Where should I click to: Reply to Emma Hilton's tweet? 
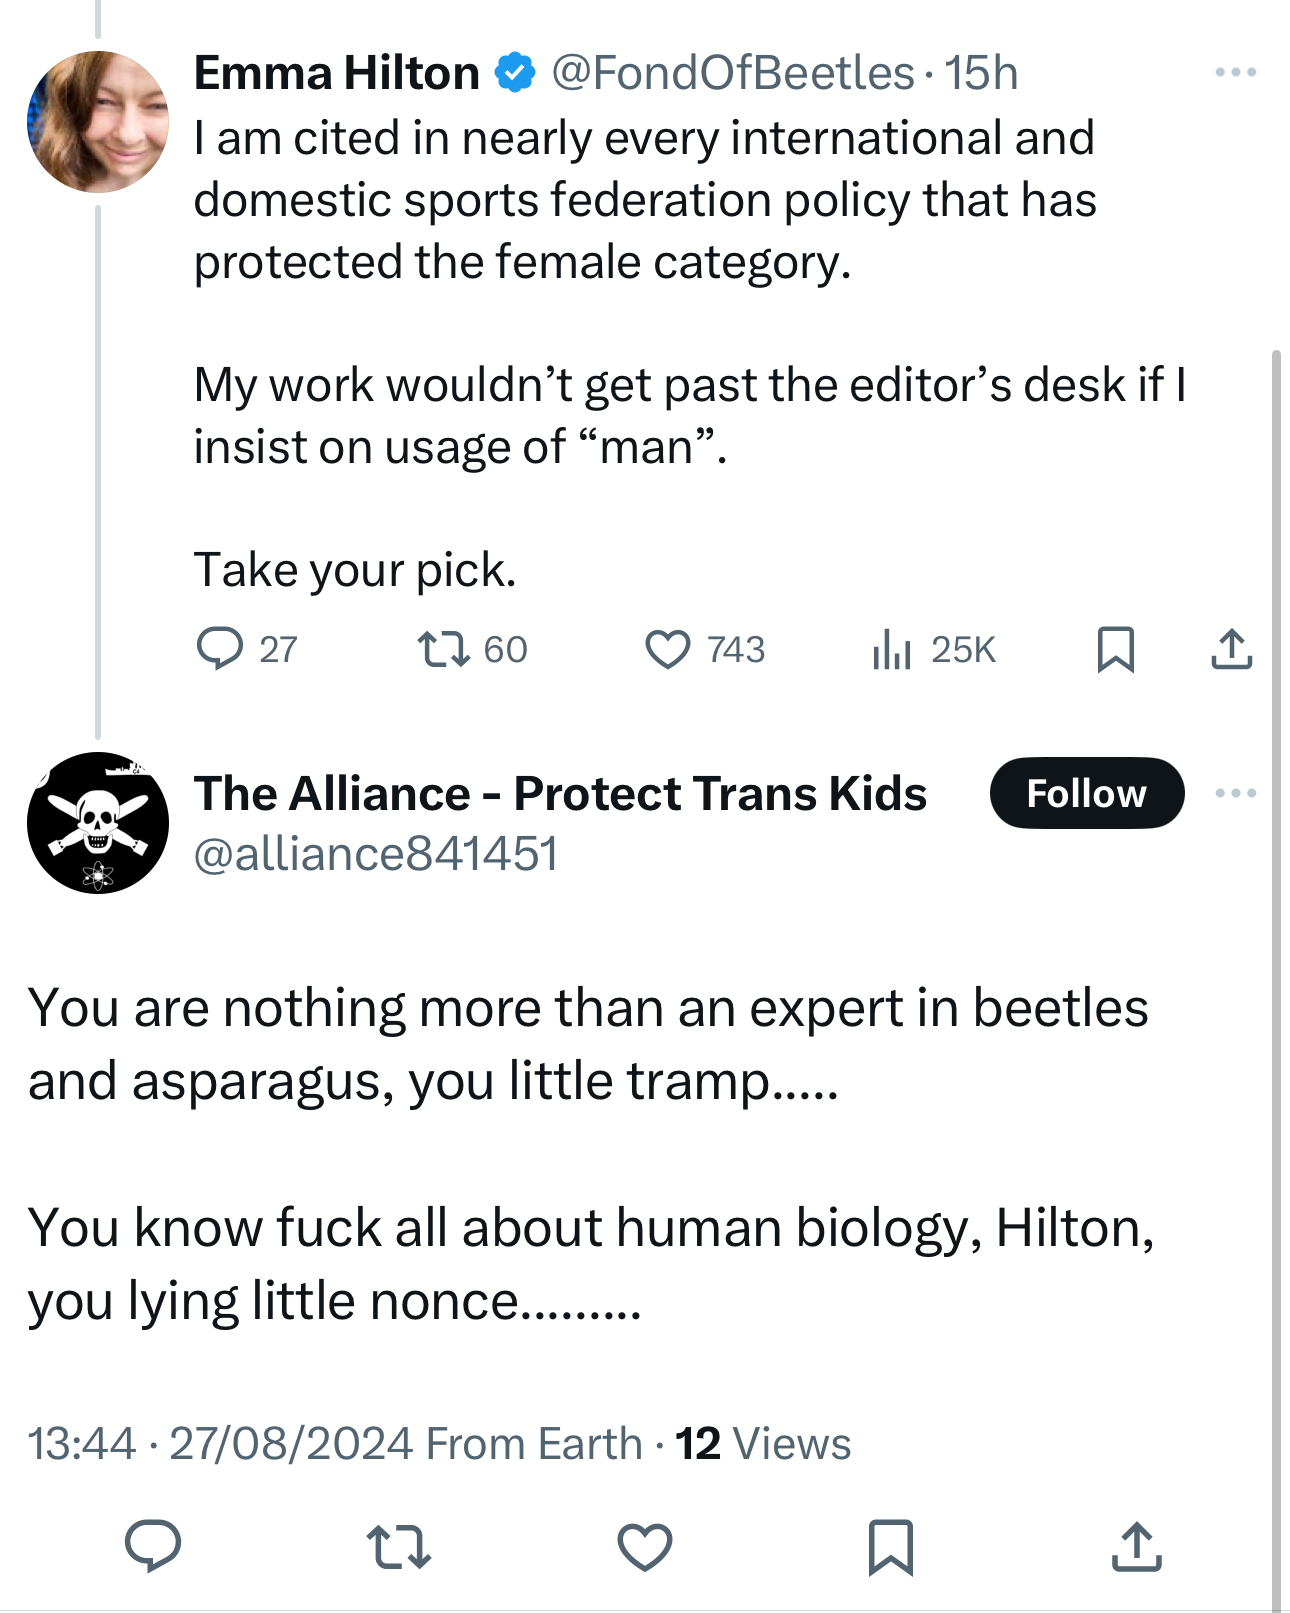[x=220, y=649]
